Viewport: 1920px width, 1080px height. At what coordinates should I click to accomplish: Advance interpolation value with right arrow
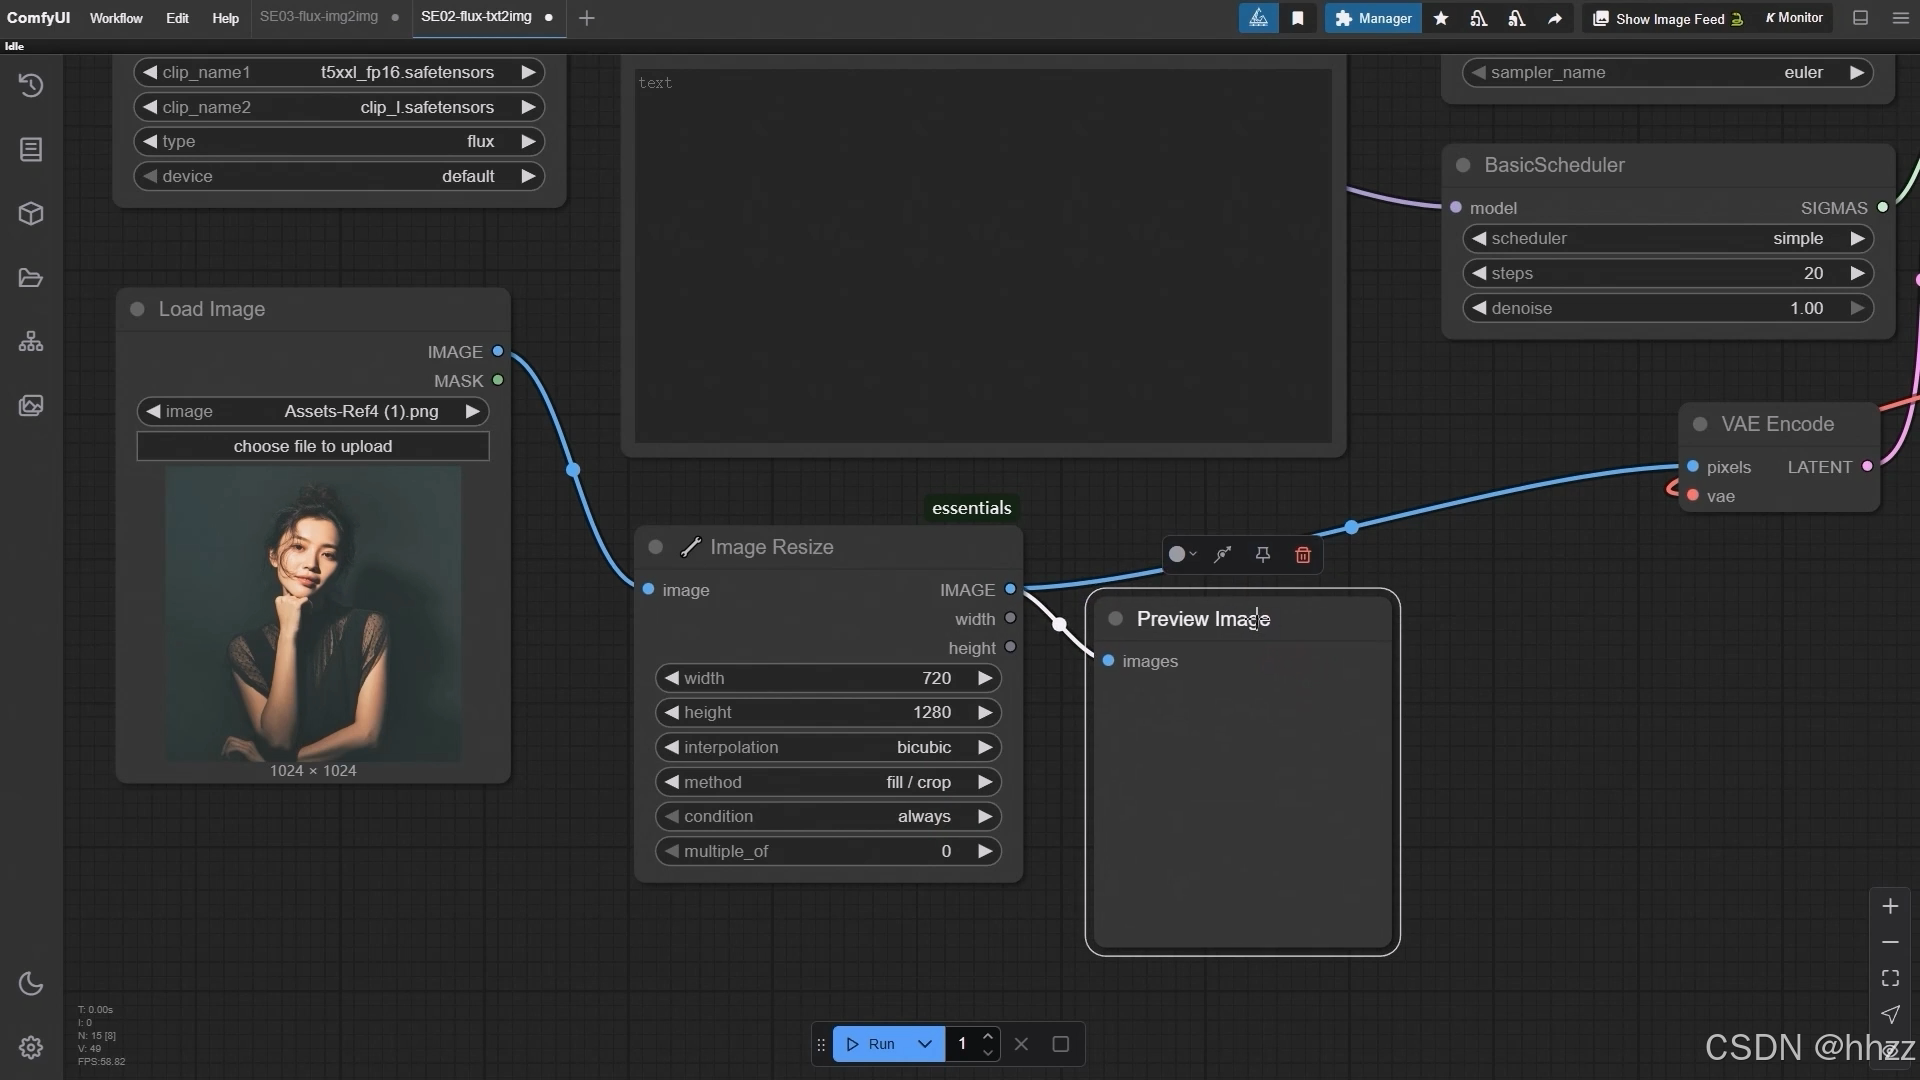point(985,748)
